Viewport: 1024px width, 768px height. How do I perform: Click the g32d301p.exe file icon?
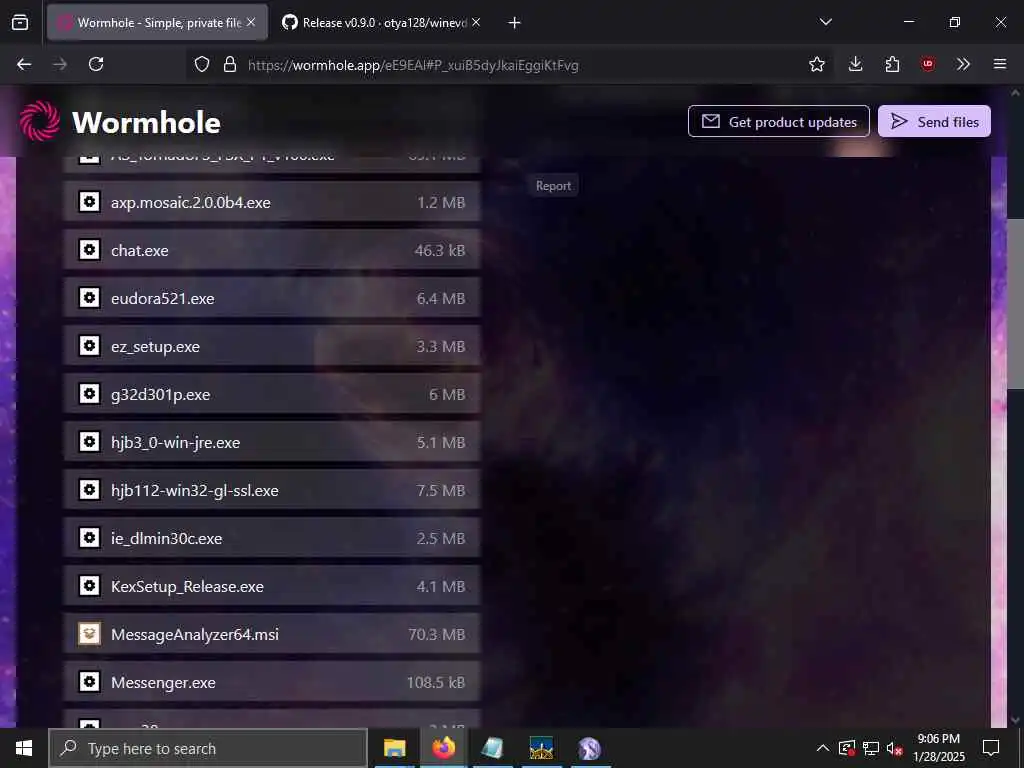click(x=89, y=394)
